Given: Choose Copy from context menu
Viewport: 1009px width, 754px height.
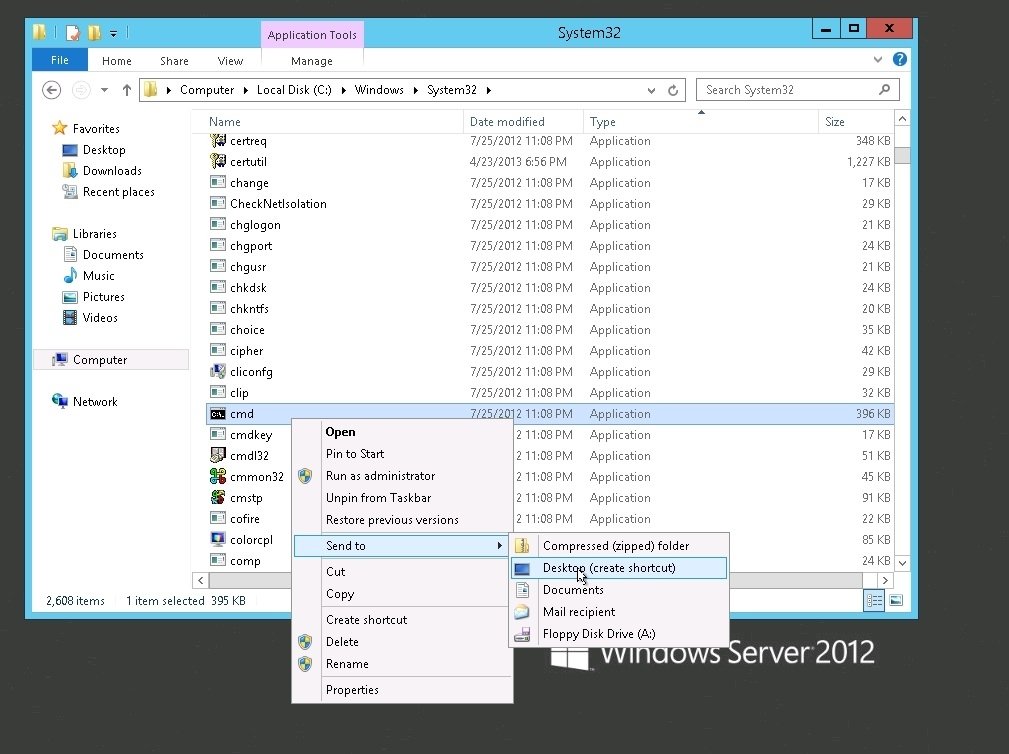Looking at the screenshot, I should 403,594.
